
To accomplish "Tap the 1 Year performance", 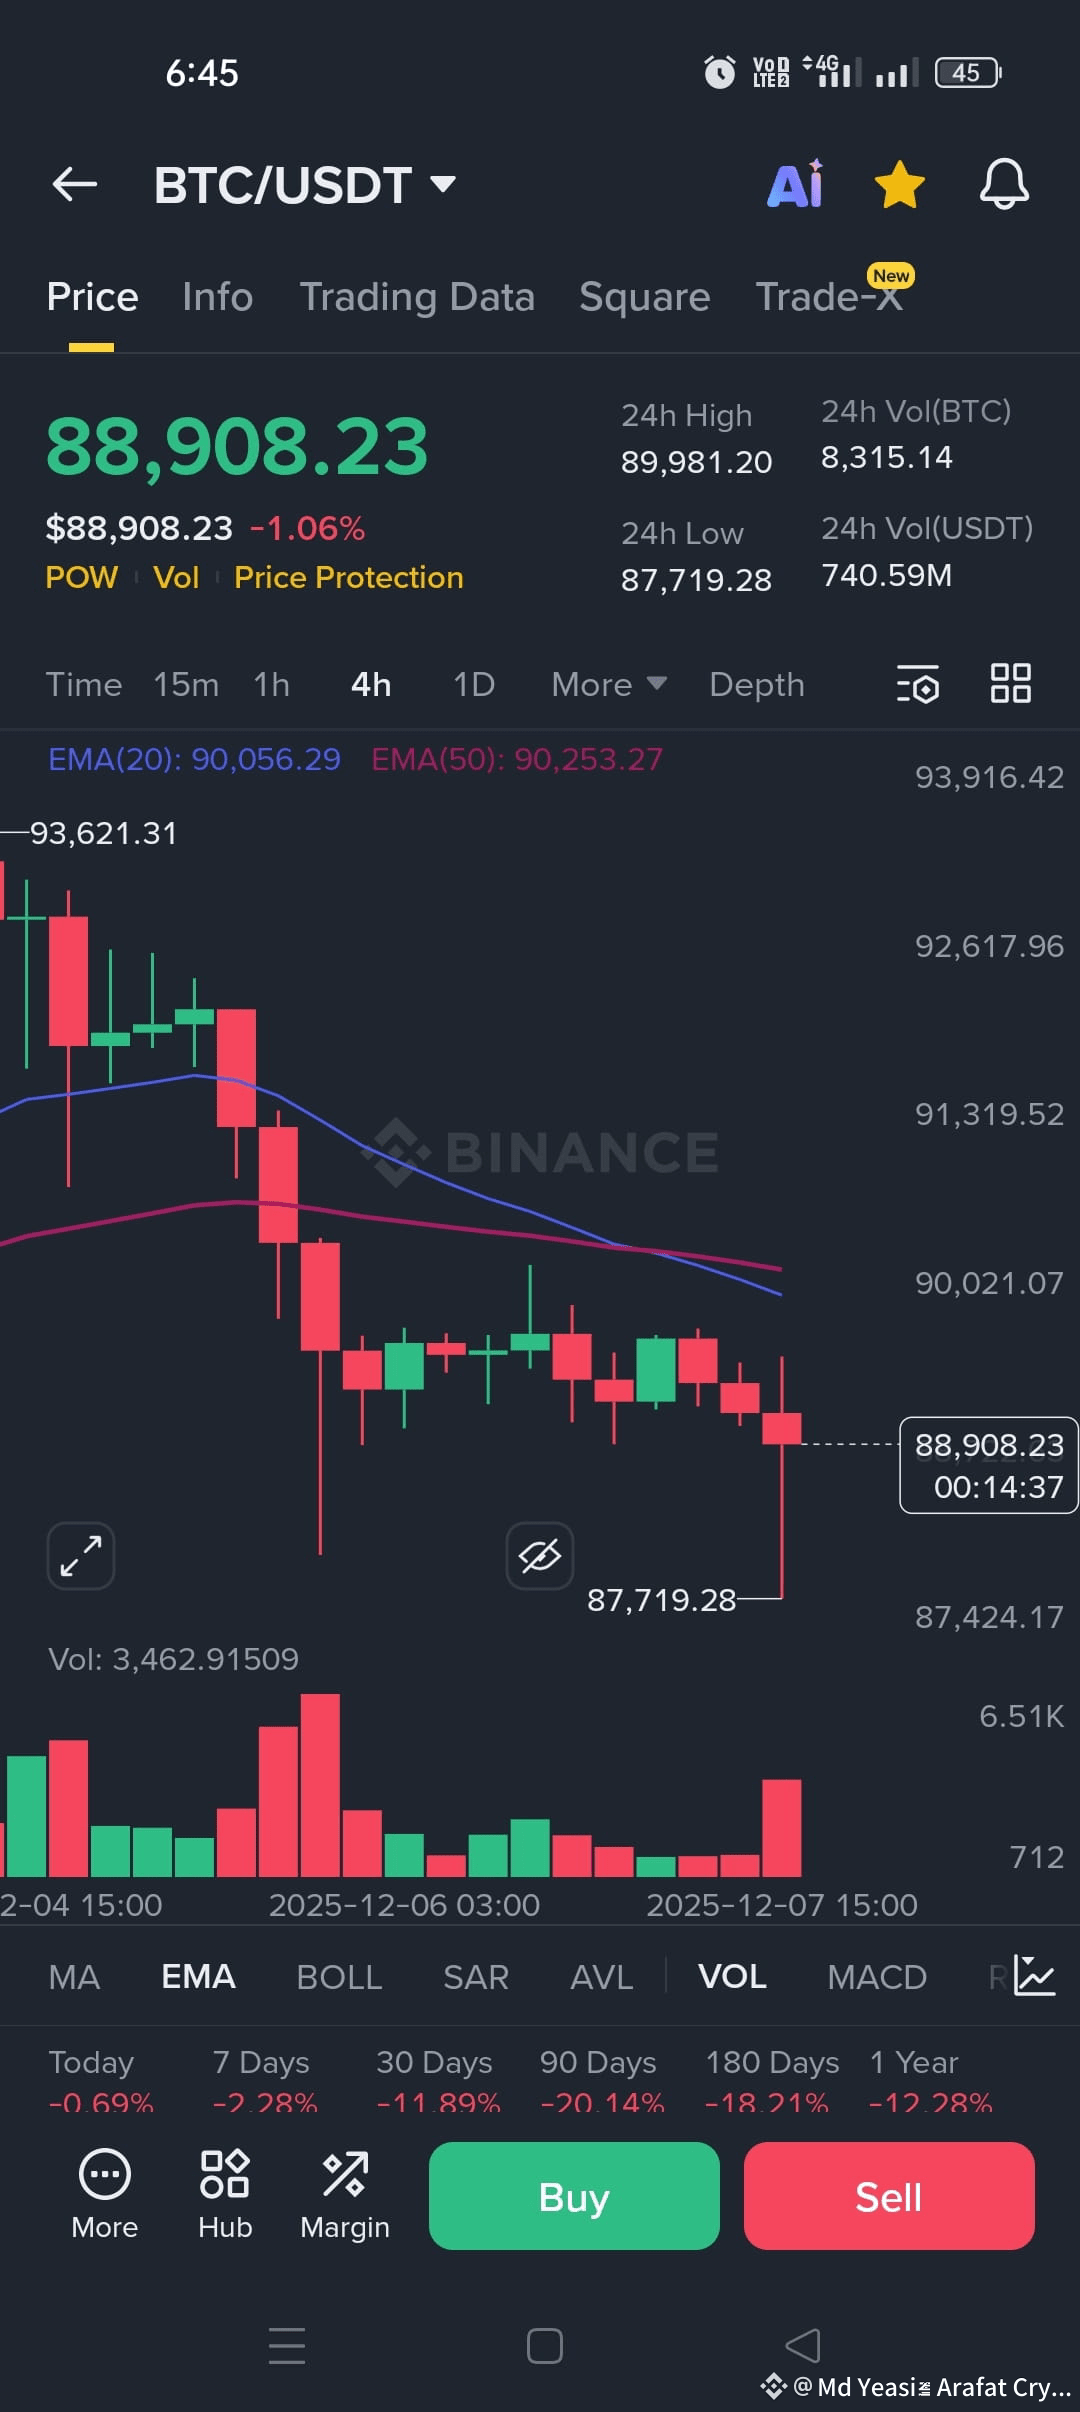I will coord(930,2080).
